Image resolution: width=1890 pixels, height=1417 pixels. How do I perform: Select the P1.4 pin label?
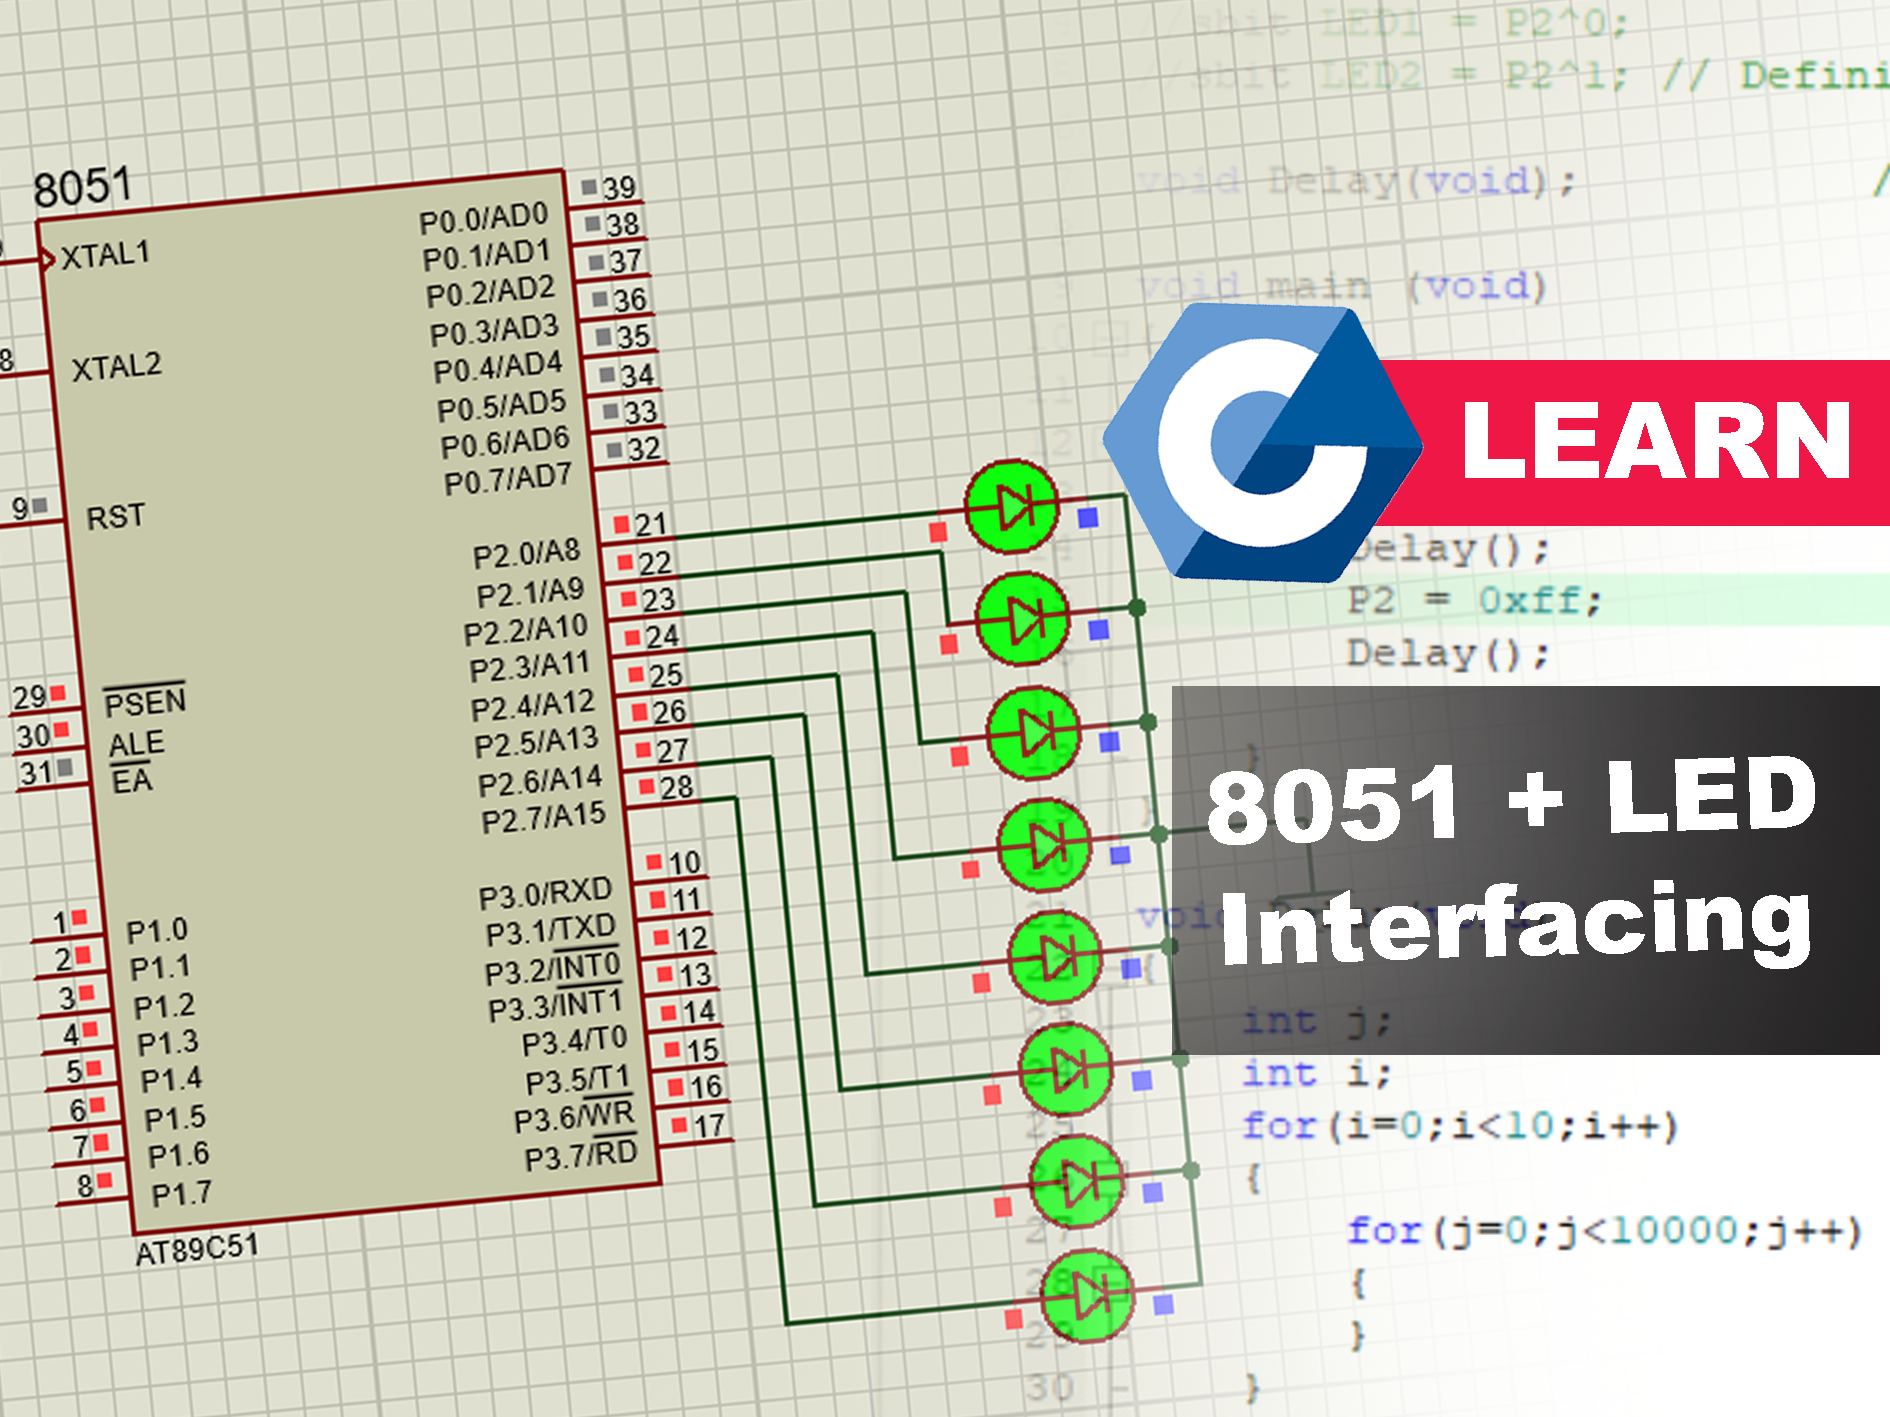pos(171,1080)
